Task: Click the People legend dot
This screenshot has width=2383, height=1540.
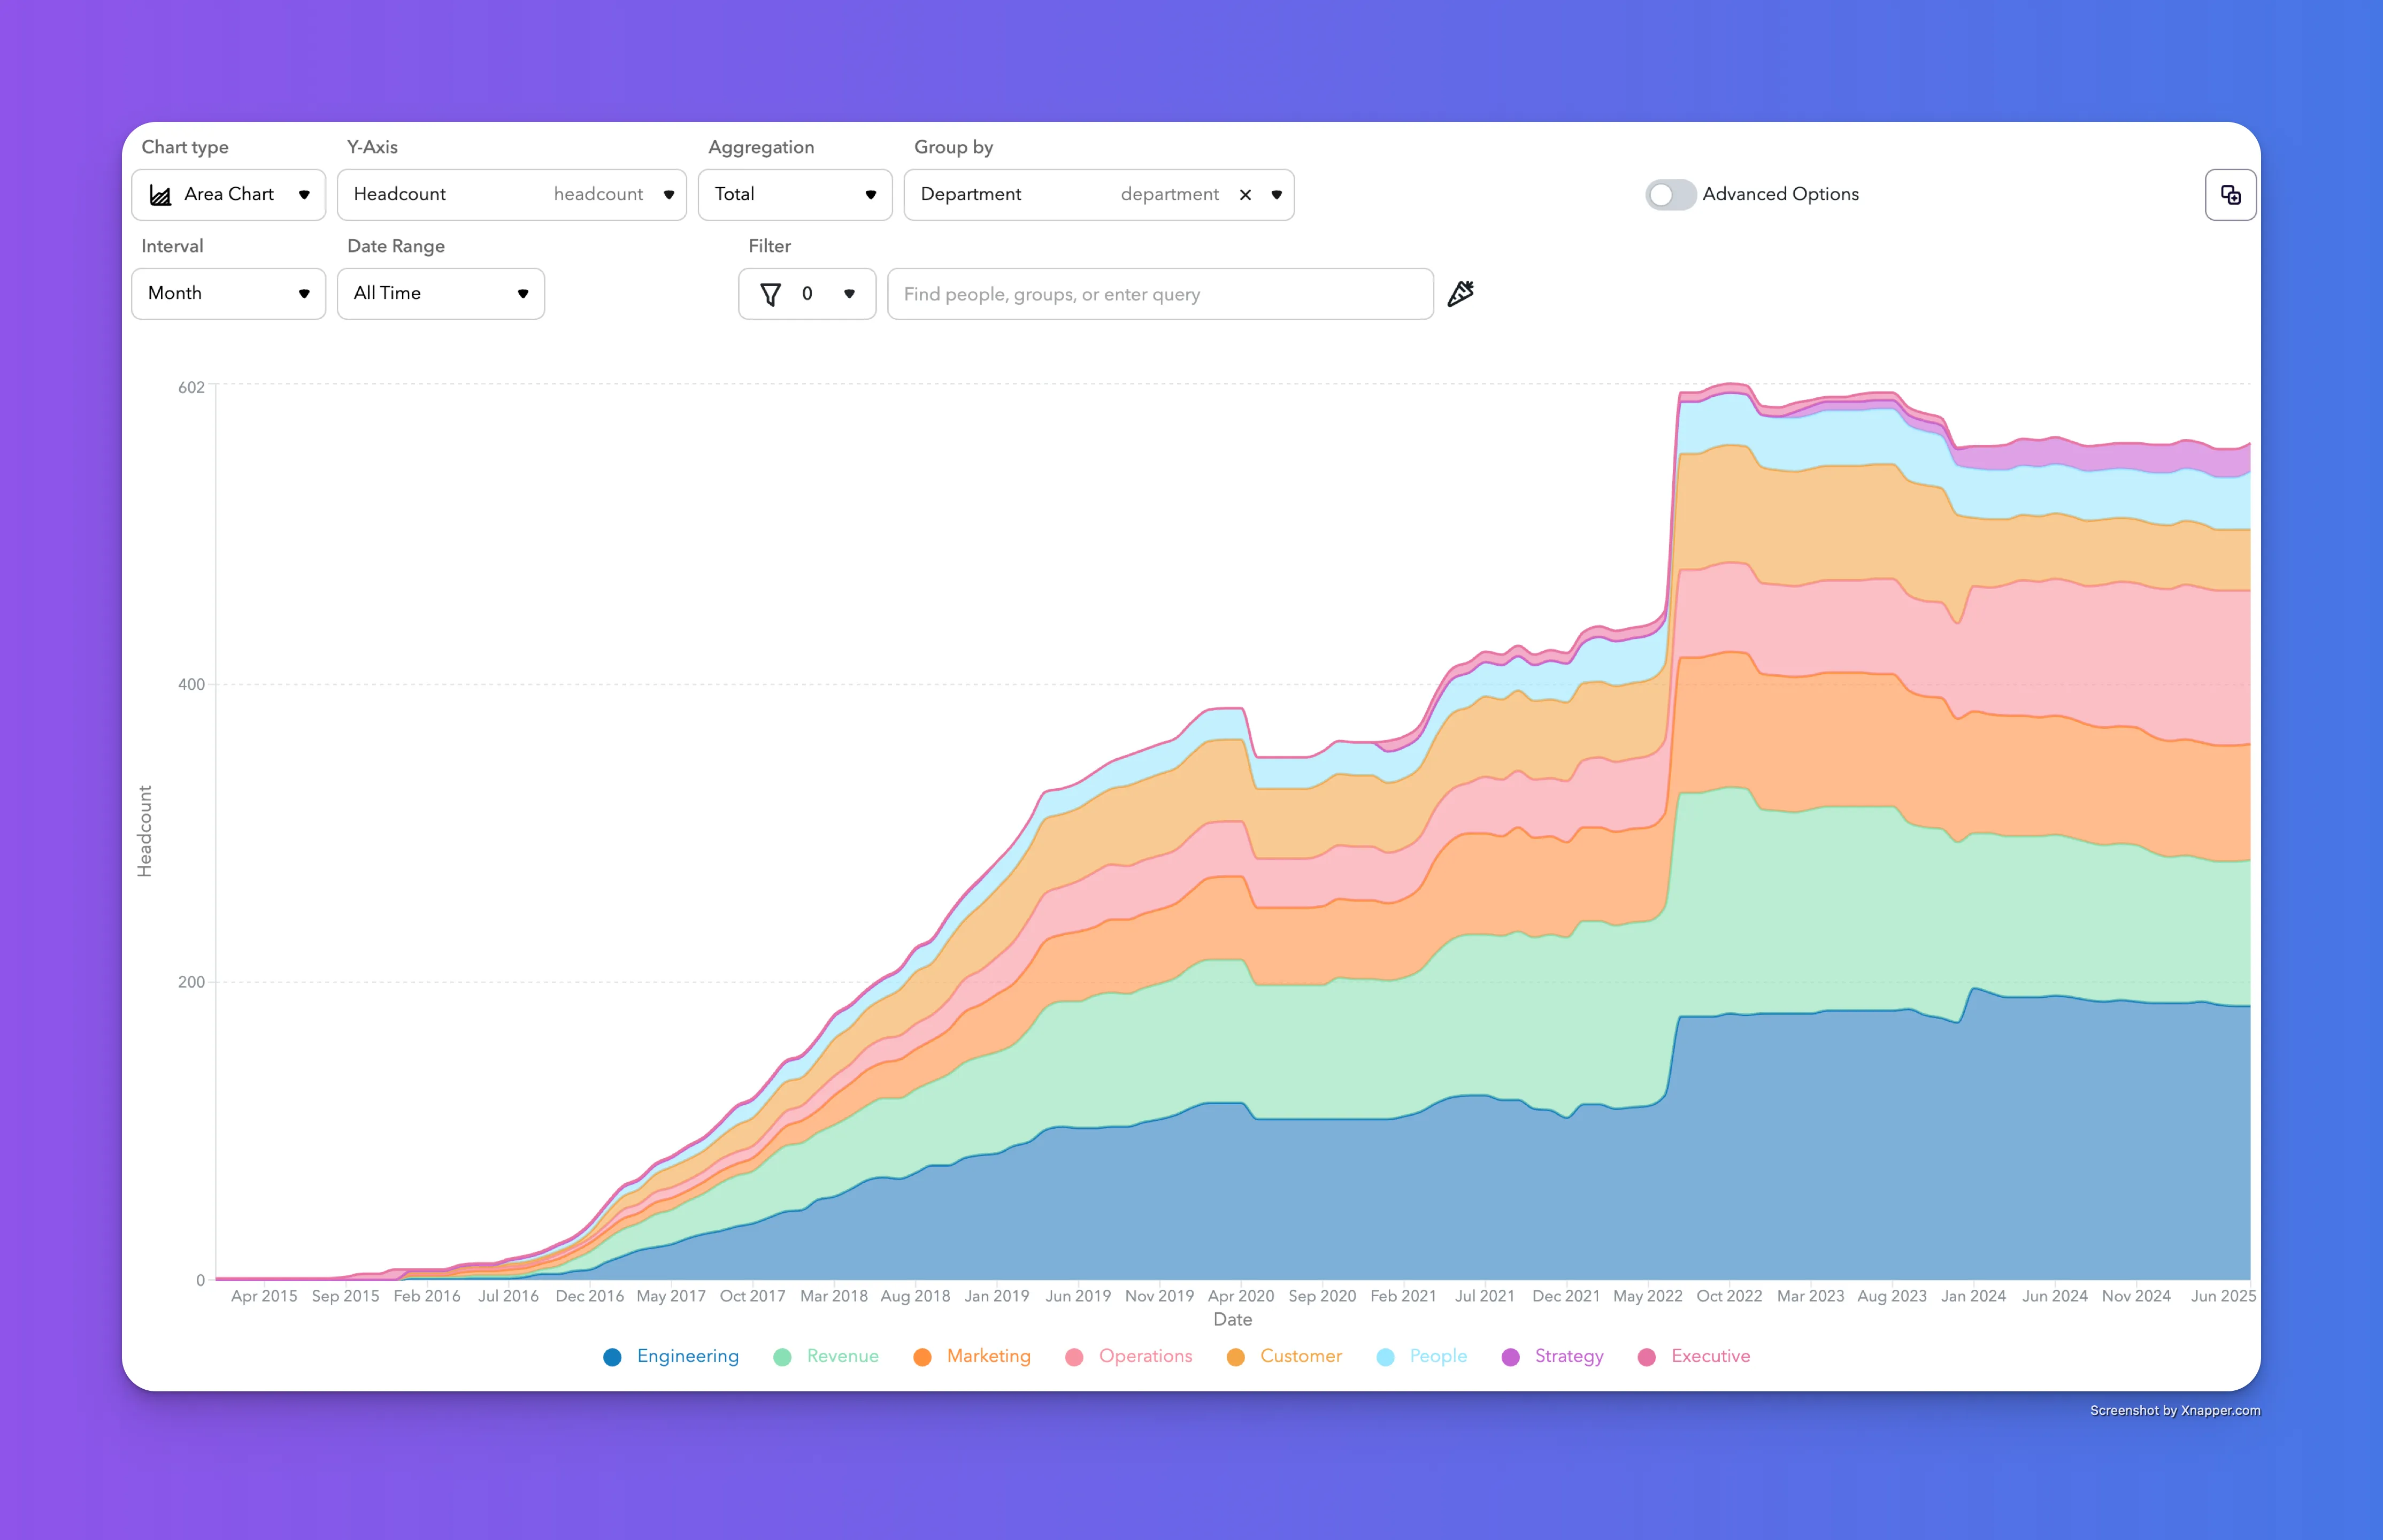Action: point(1385,1357)
